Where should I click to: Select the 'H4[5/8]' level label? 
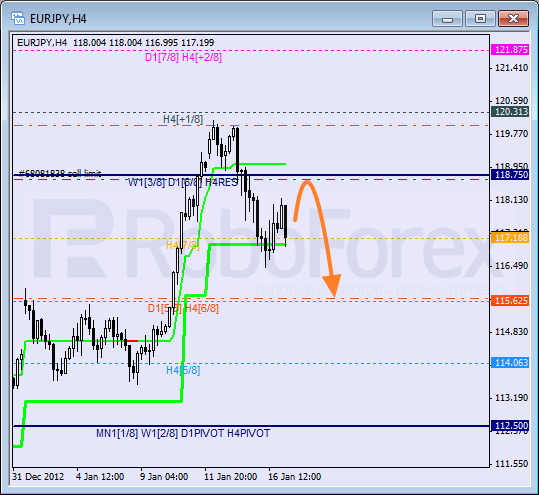tap(183, 370)
